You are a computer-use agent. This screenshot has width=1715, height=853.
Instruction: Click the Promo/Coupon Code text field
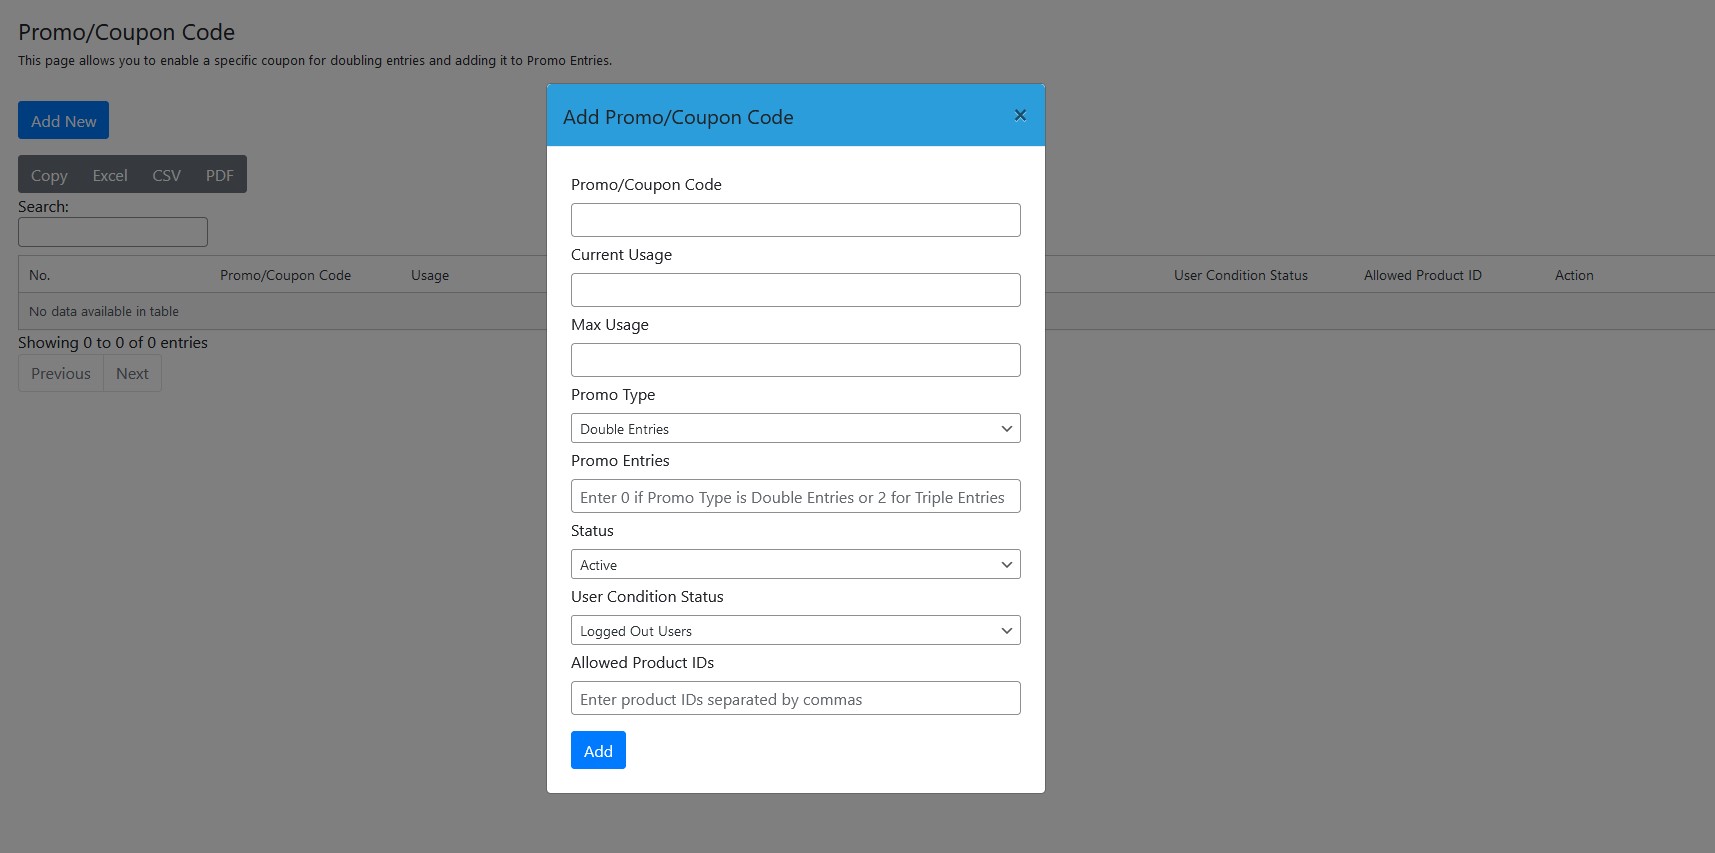coord(795,220)
